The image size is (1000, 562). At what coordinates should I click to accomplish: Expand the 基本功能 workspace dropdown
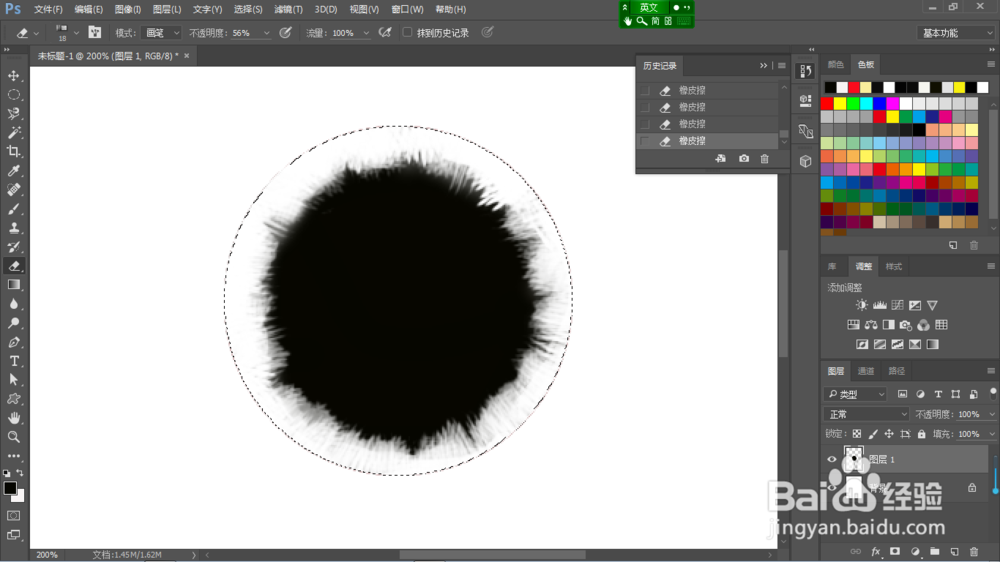(956, 33)
